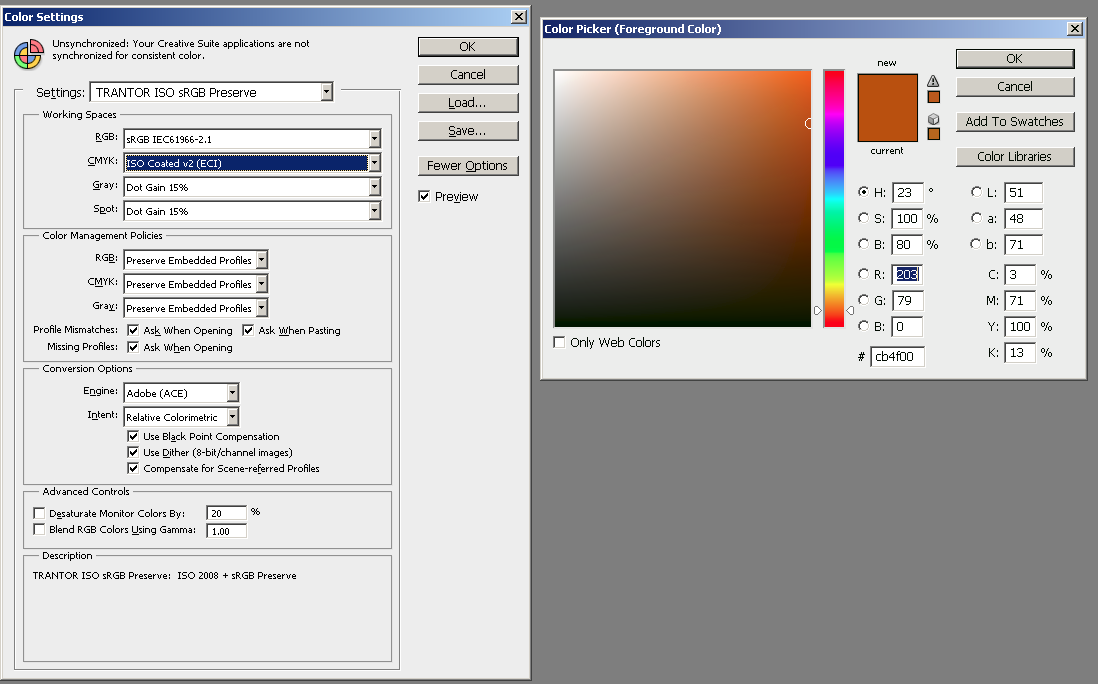The image size is (1098, 684).
Task: Uncheck Ask When Pasting
Action: pyautogui.click(x=248, y=330)
